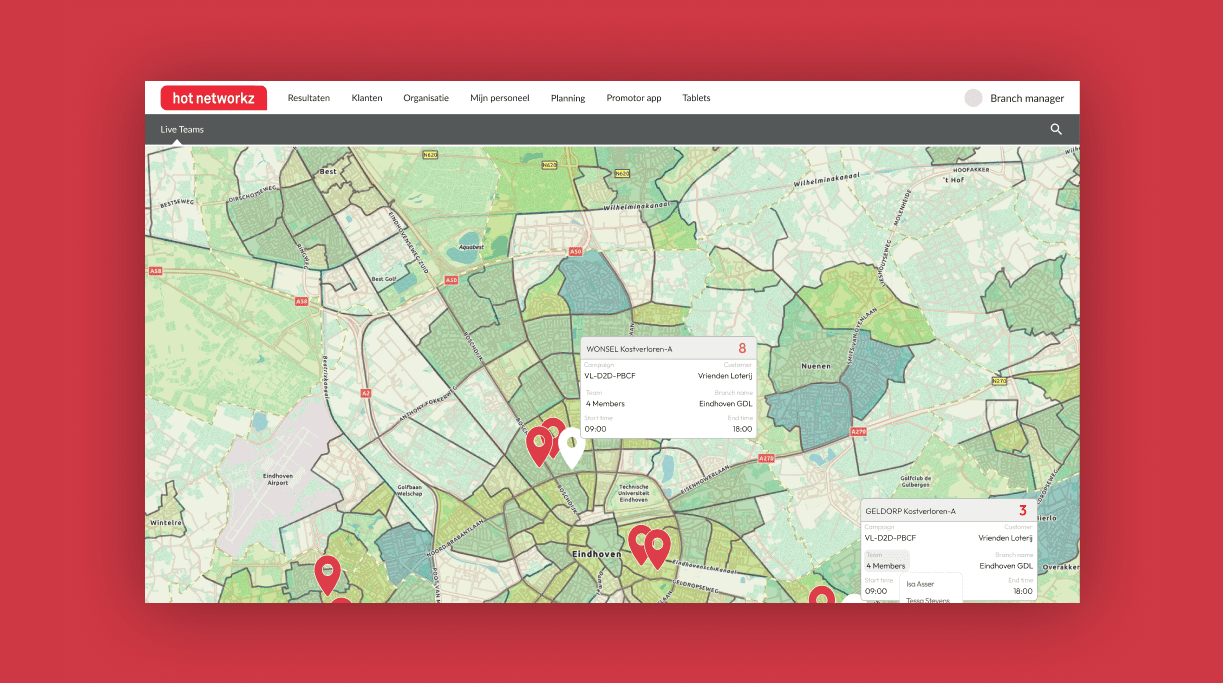Click the red pin southeast of Eindhoven Airport
The width and height of the screenshot is (1223, 683).
tap(327, 575)
